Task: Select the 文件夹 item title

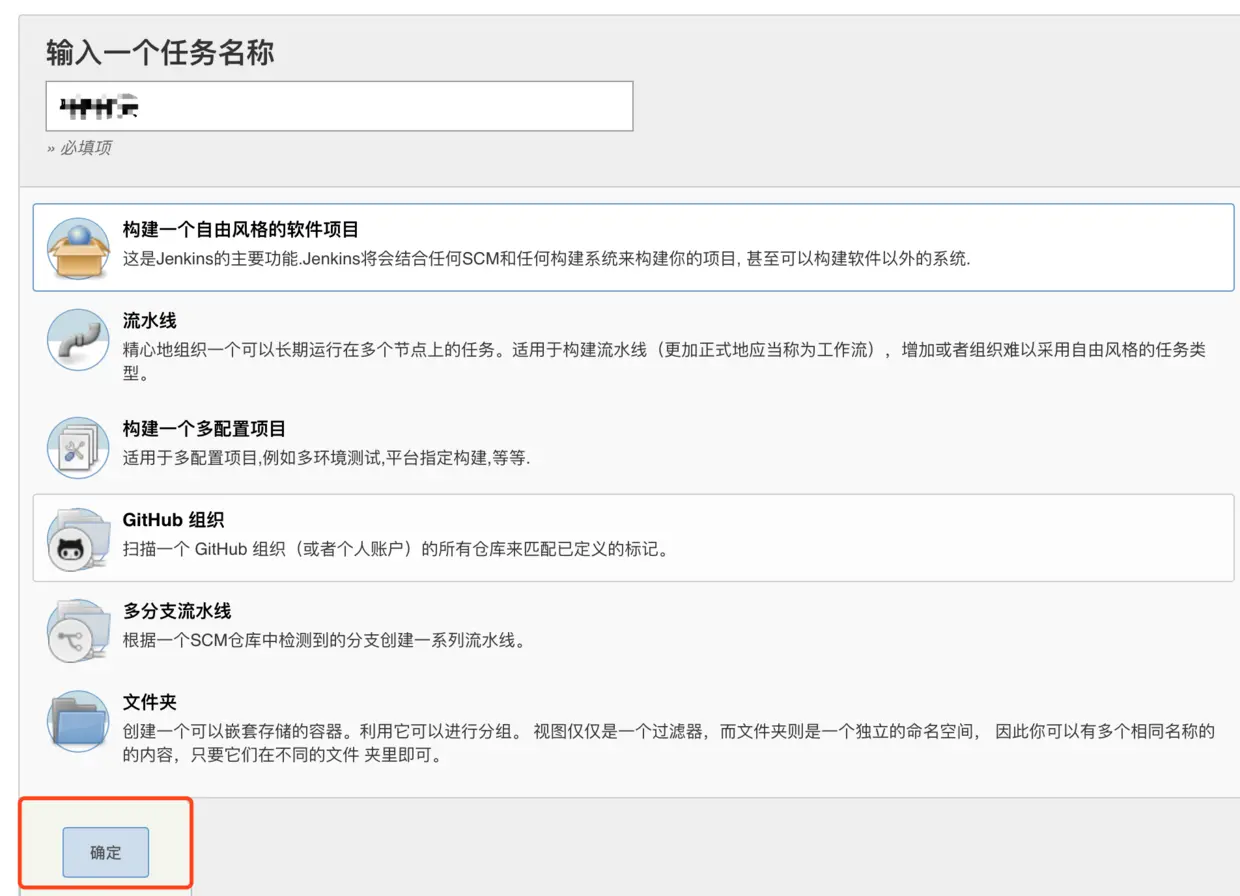Action: (x=150, y=702)
